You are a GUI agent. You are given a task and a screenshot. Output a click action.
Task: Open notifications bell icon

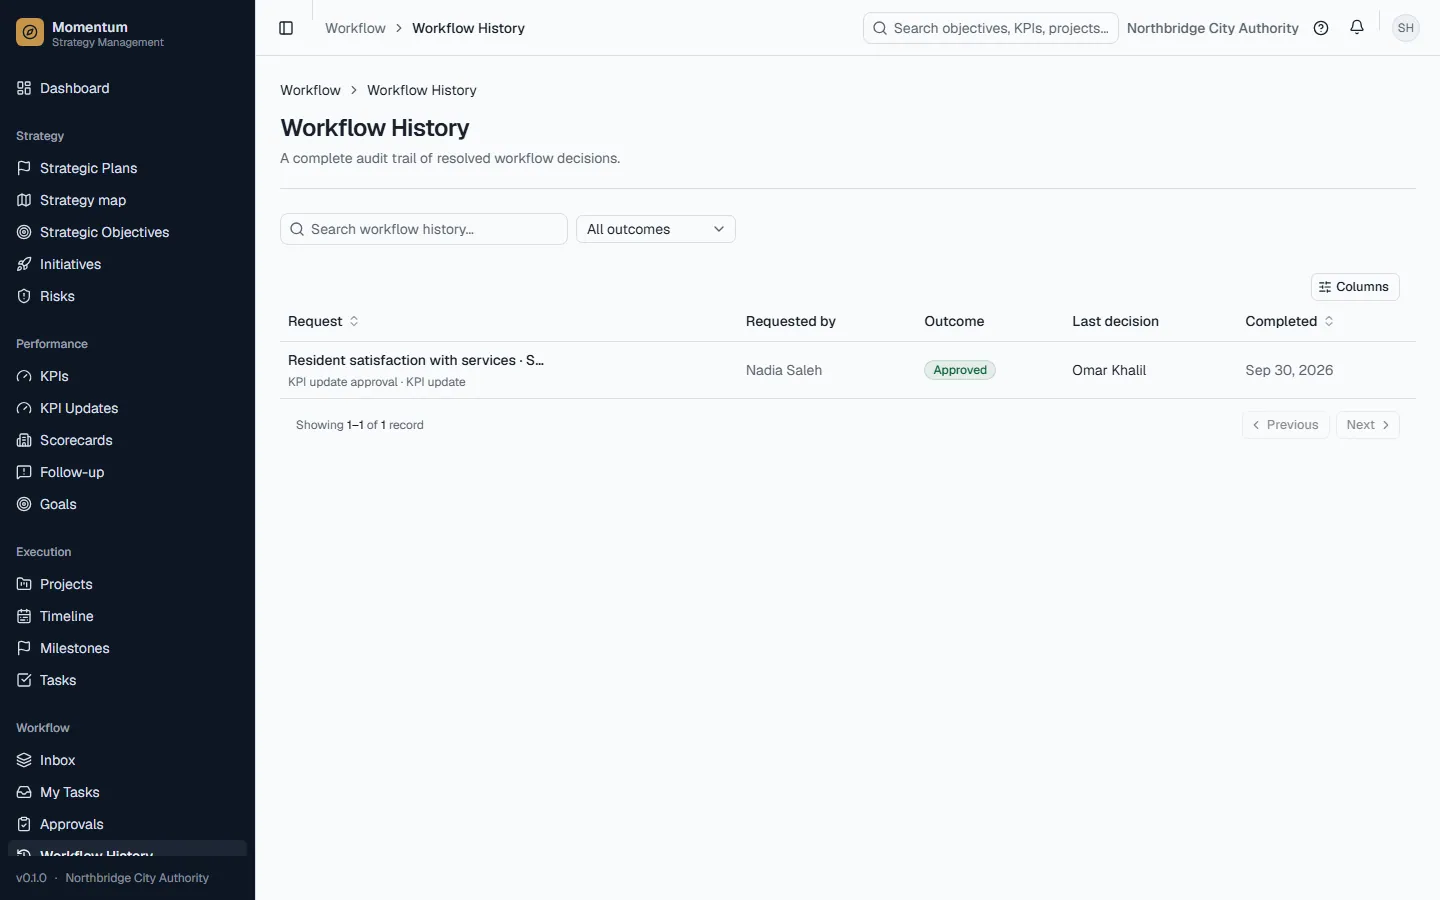(x=1357, y=28)
